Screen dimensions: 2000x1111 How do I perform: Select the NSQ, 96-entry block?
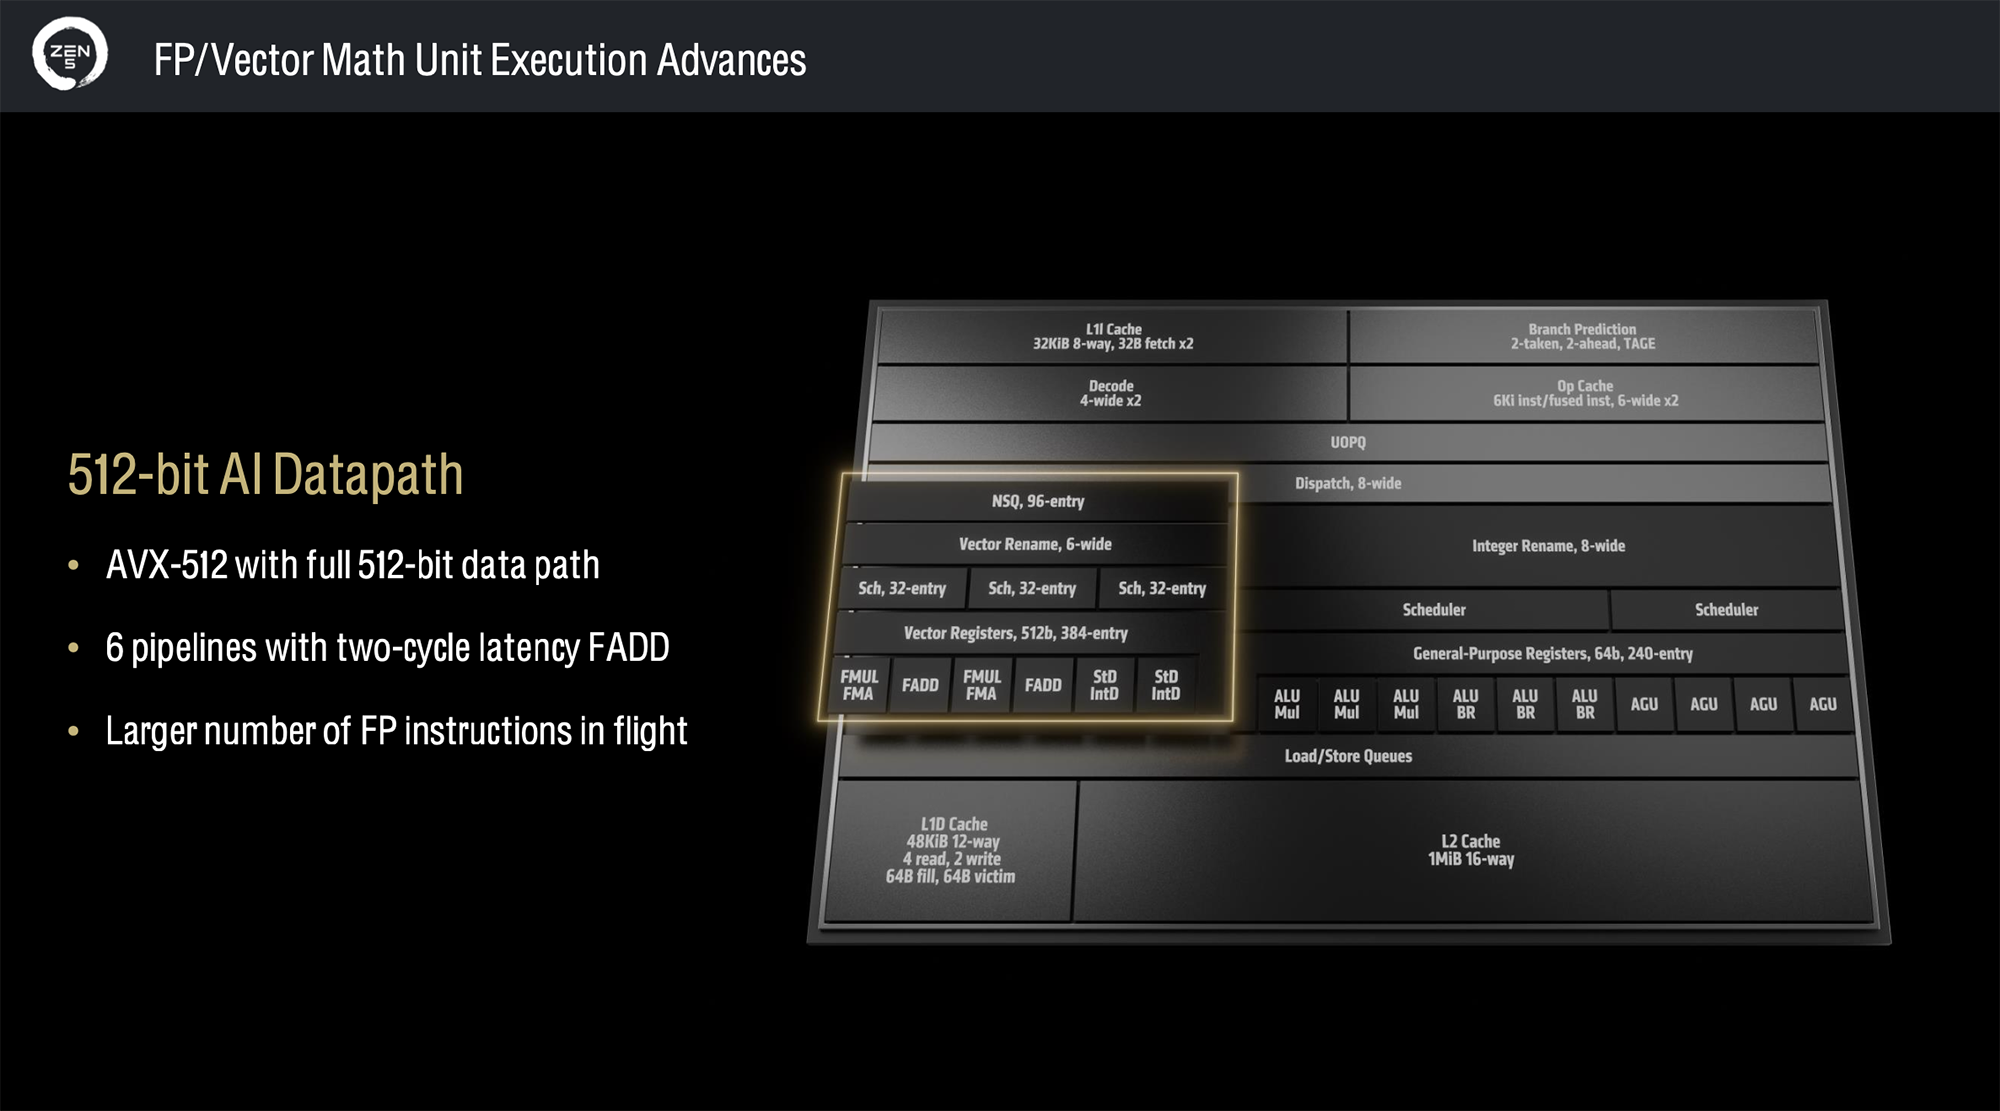[x=1037, y=501]
